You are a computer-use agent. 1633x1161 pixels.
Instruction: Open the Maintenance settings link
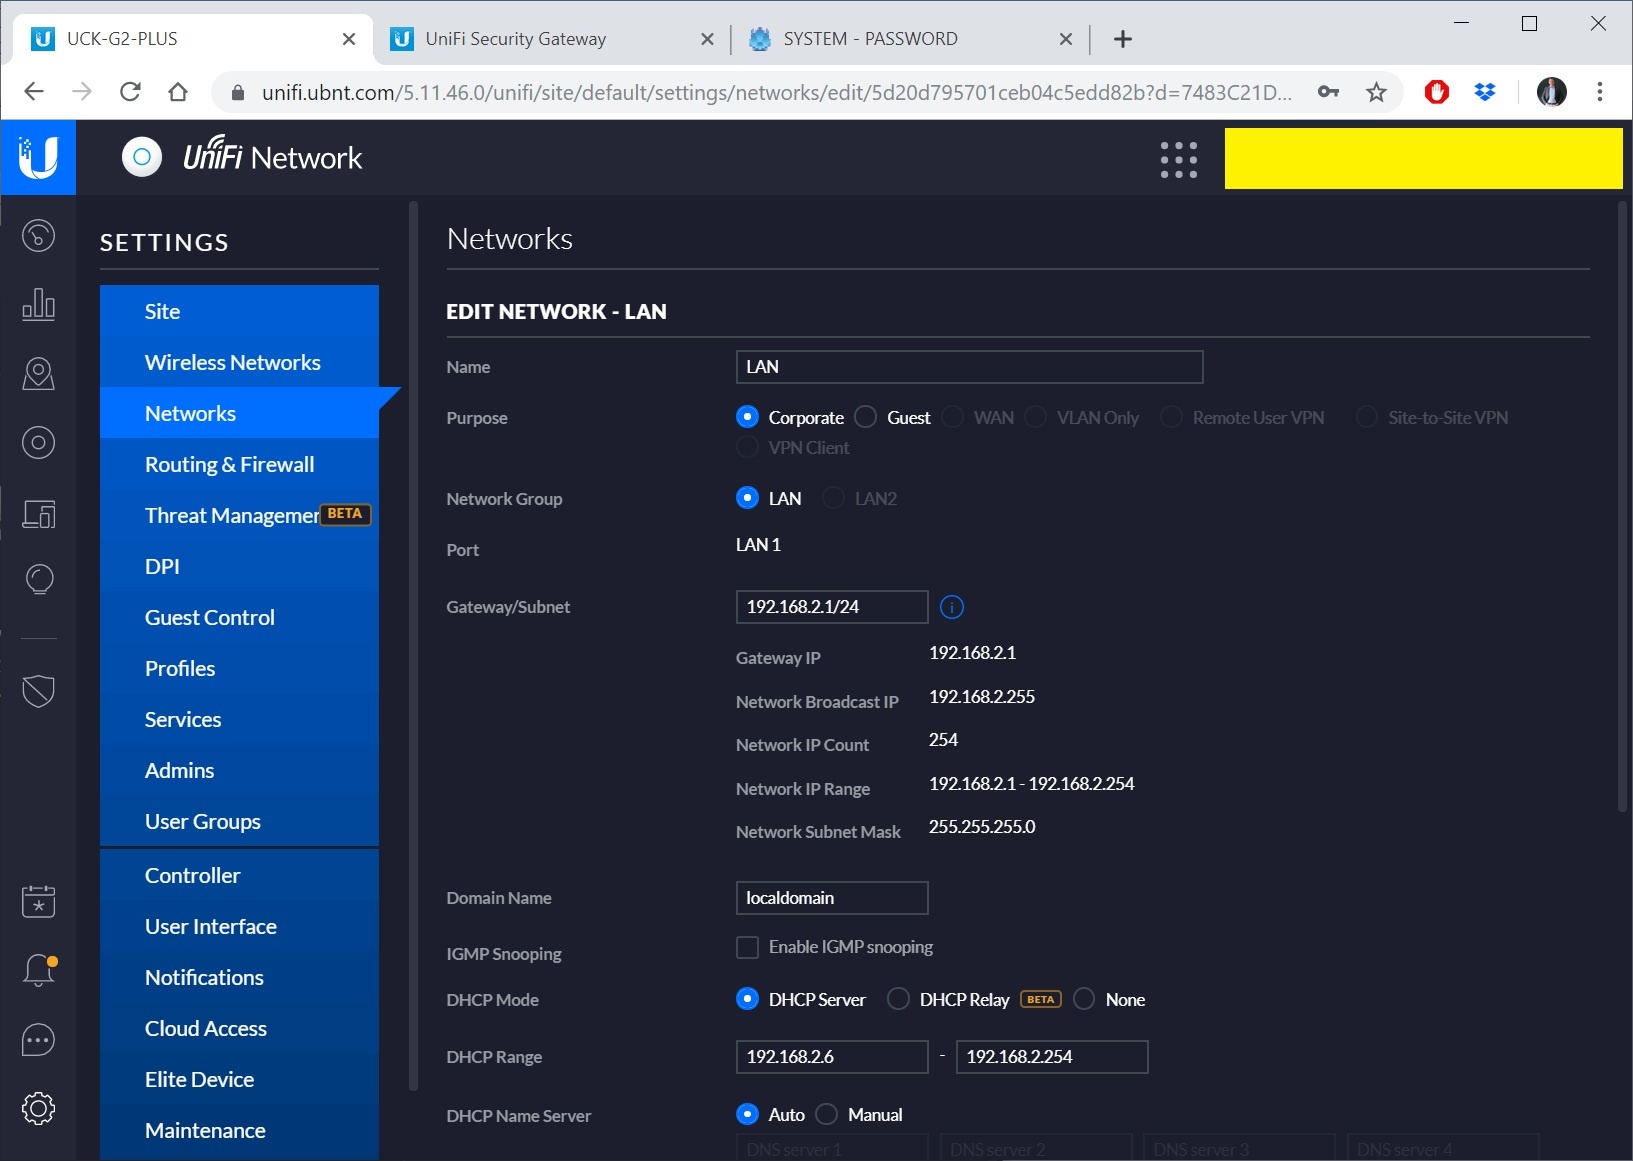[205, 1130]
